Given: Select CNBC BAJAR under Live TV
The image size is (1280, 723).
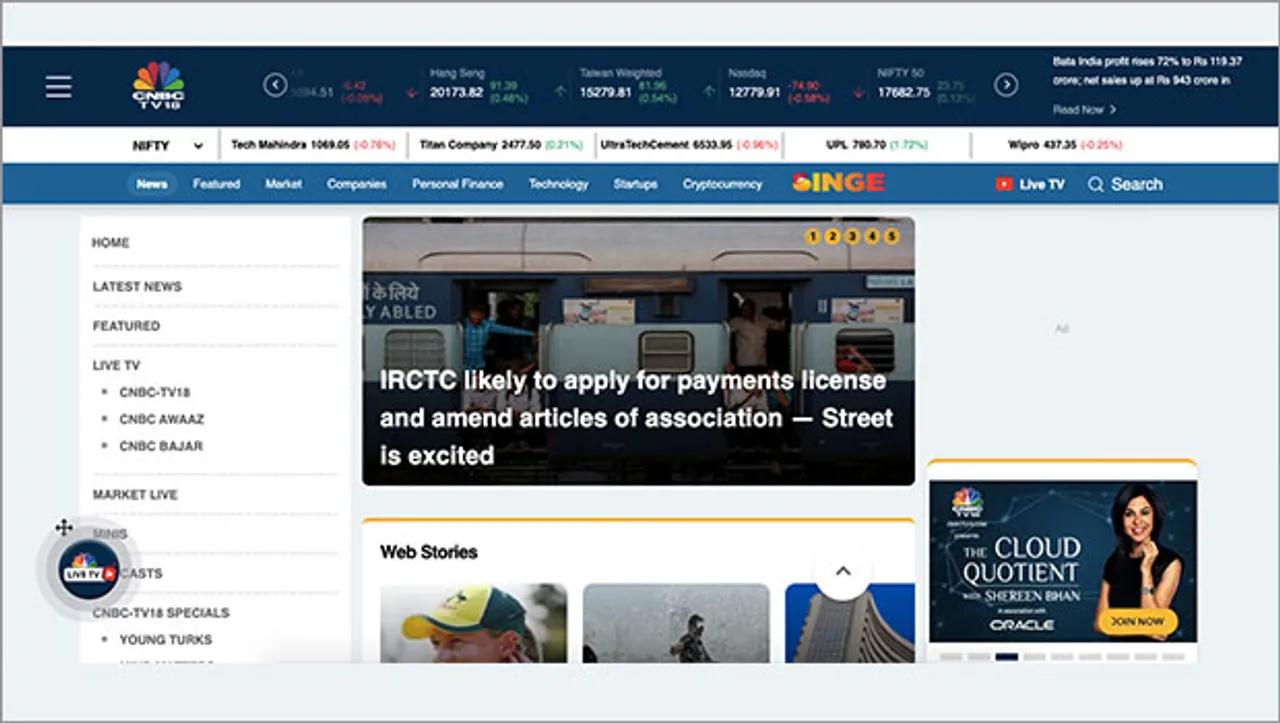Looking at the screenshot, I should (160, 447).
